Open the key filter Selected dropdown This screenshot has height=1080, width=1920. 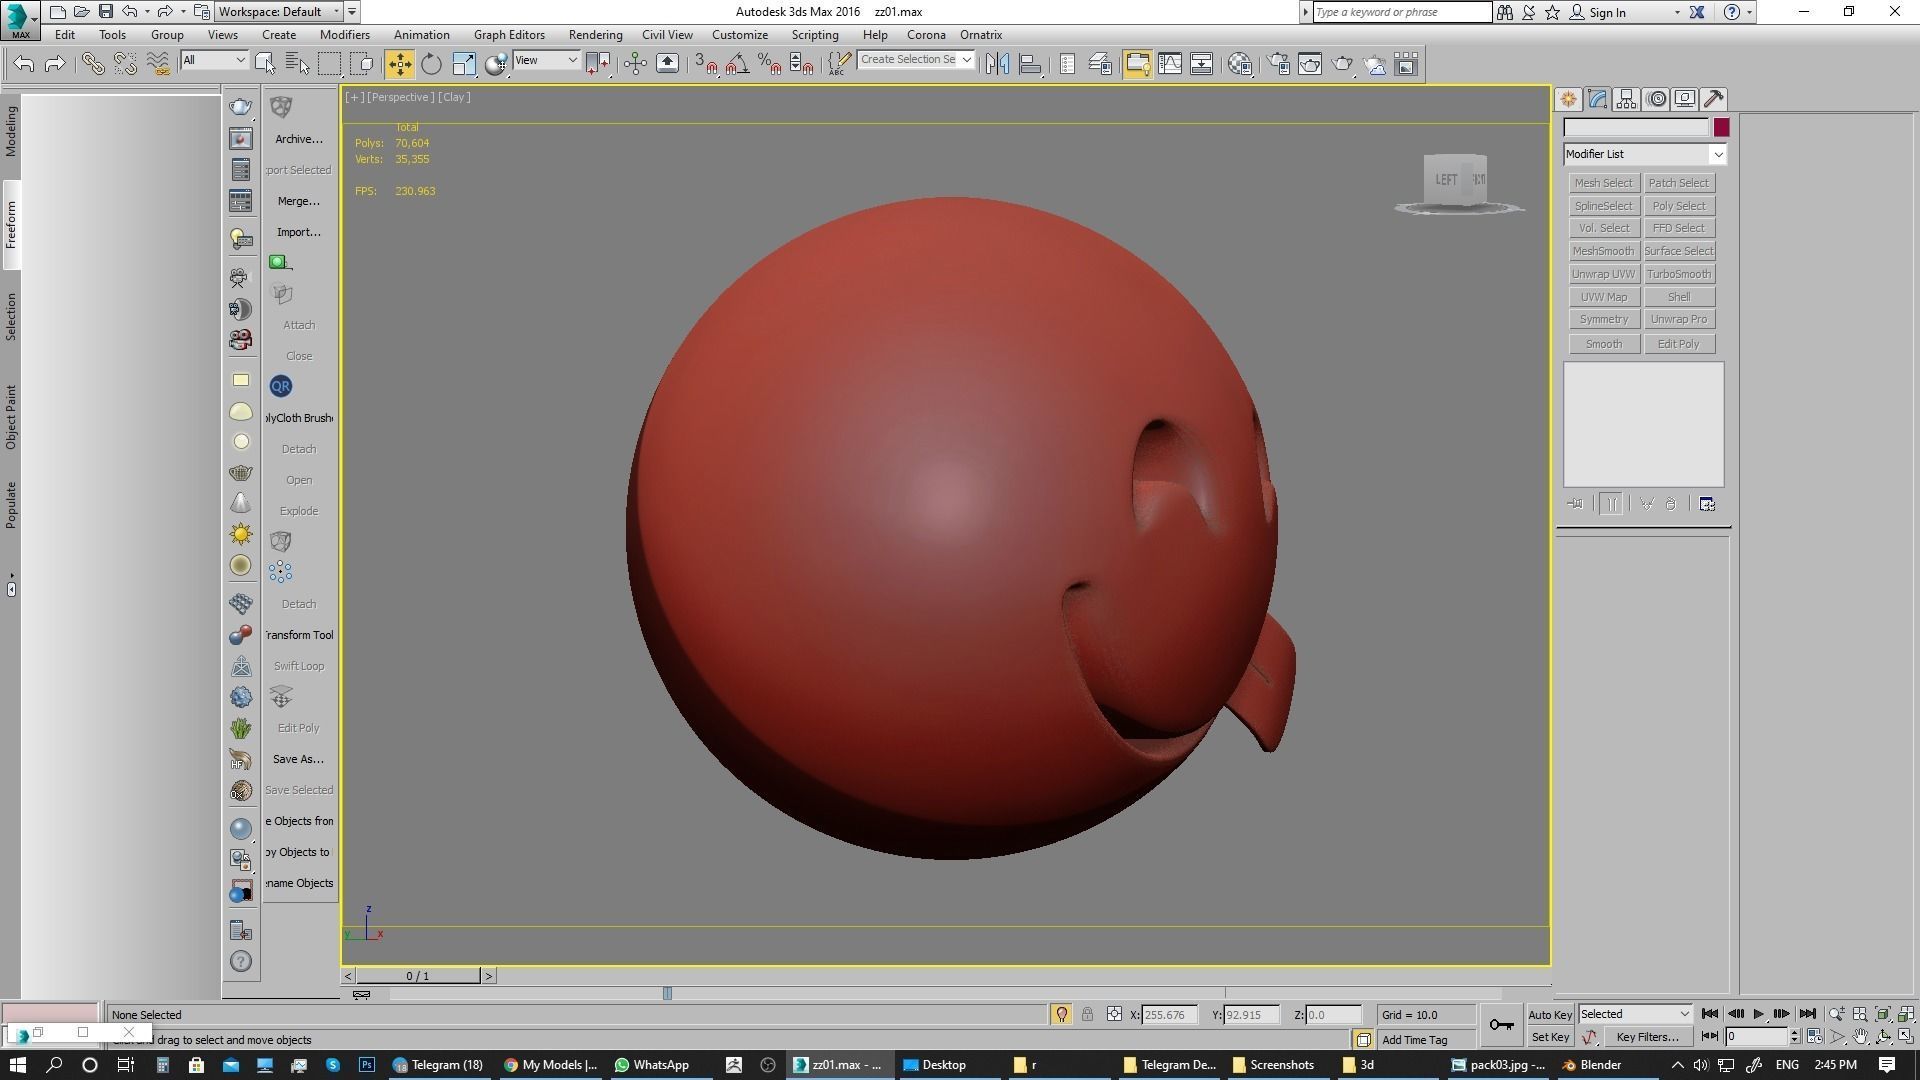pos(1635,1014)
